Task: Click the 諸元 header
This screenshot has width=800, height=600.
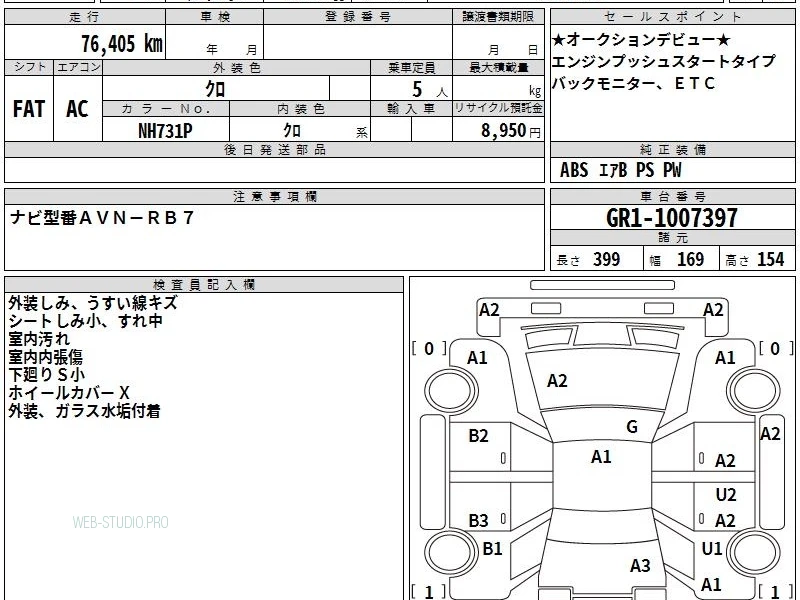Action: (672, 238)
